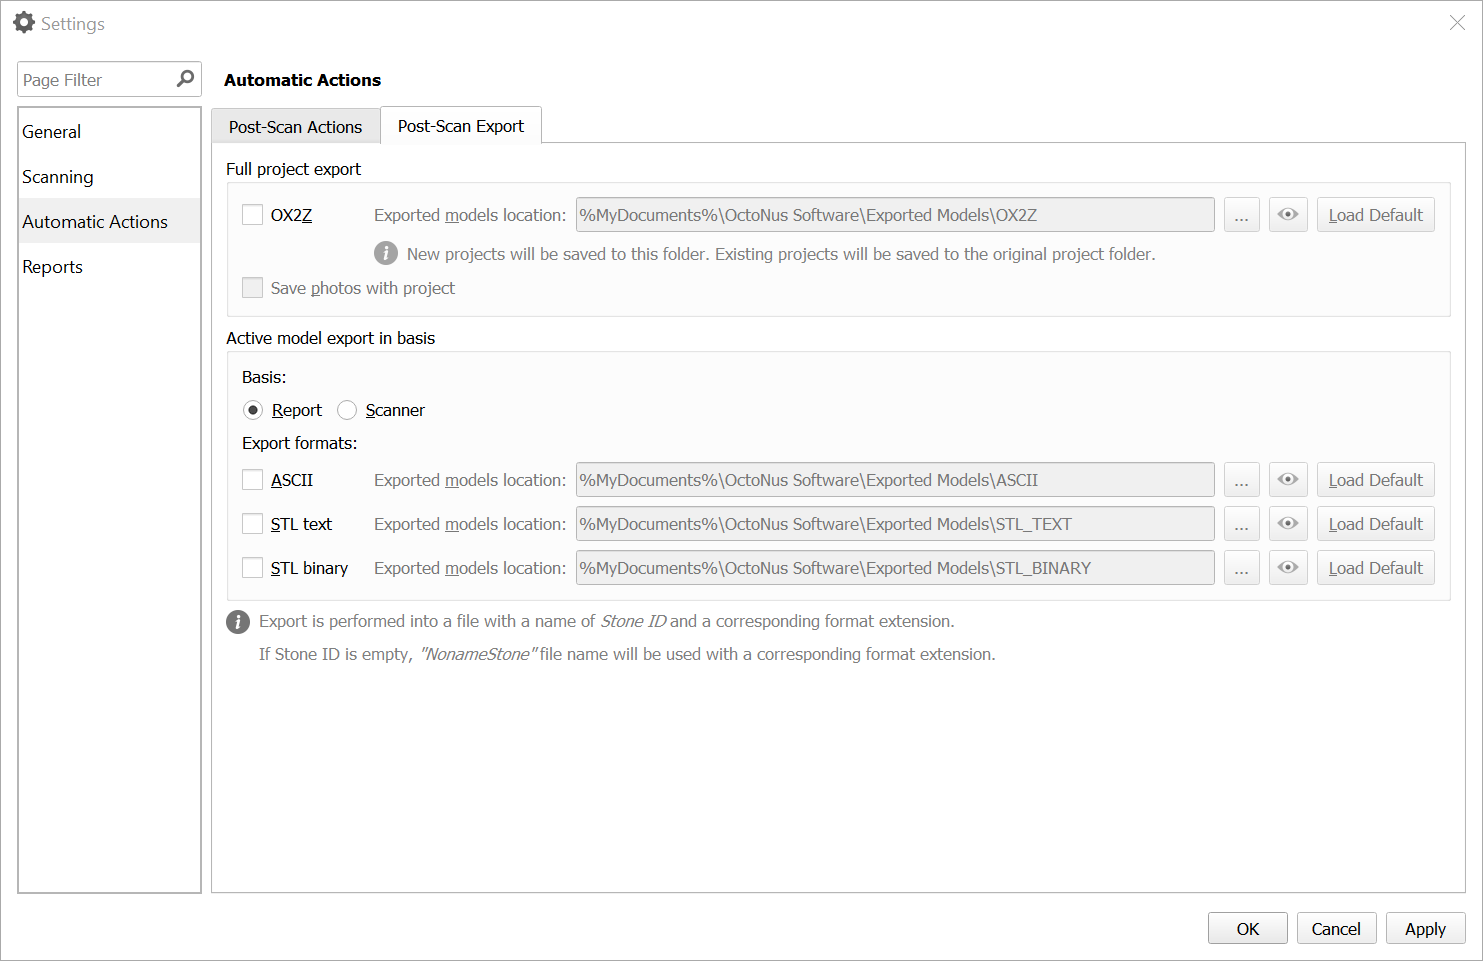
Task: Open the Reports settings page
Action: 52,266
